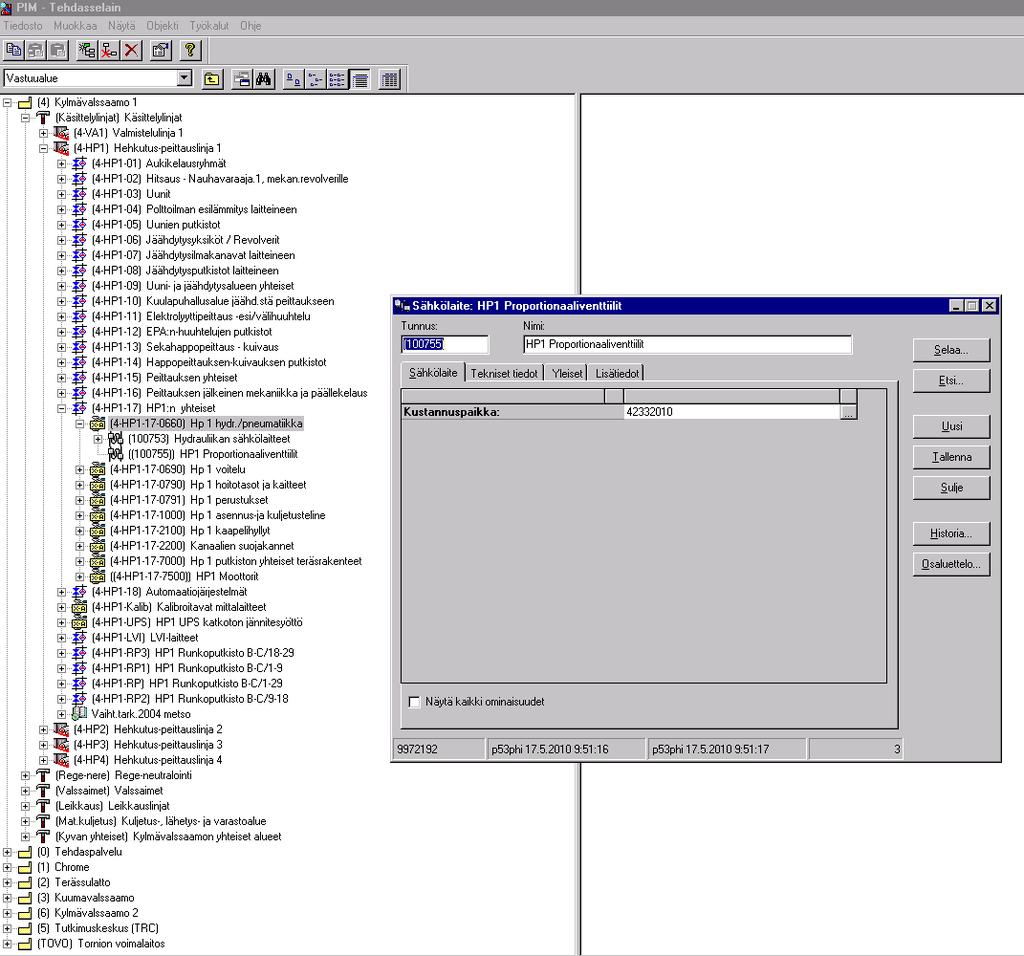The height and width of the screenshot is (956, 1024).
Task: Open the Ohje menu
Action: pos(251,25)
